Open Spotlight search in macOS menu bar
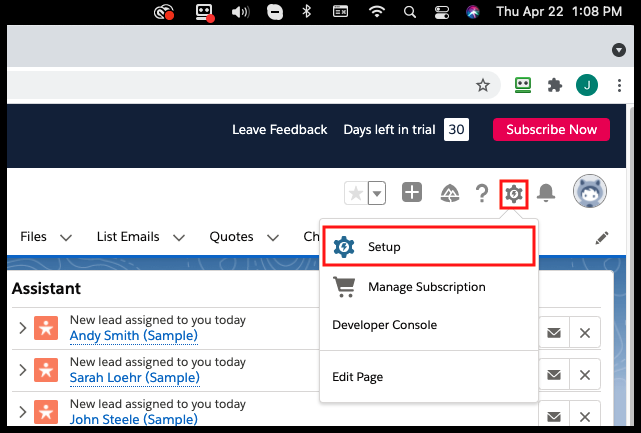 click(x=411, y=12)
